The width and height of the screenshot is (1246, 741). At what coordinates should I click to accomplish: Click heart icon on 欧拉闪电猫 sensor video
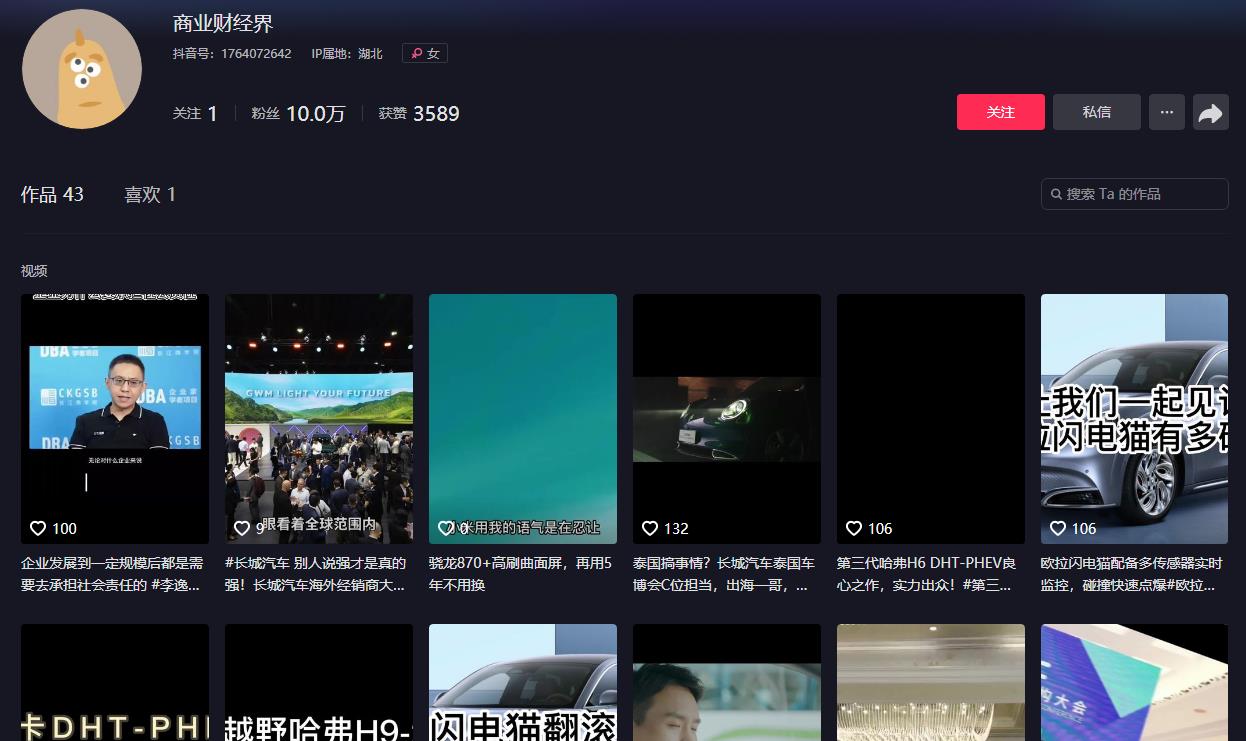(x=1058, y=528)
